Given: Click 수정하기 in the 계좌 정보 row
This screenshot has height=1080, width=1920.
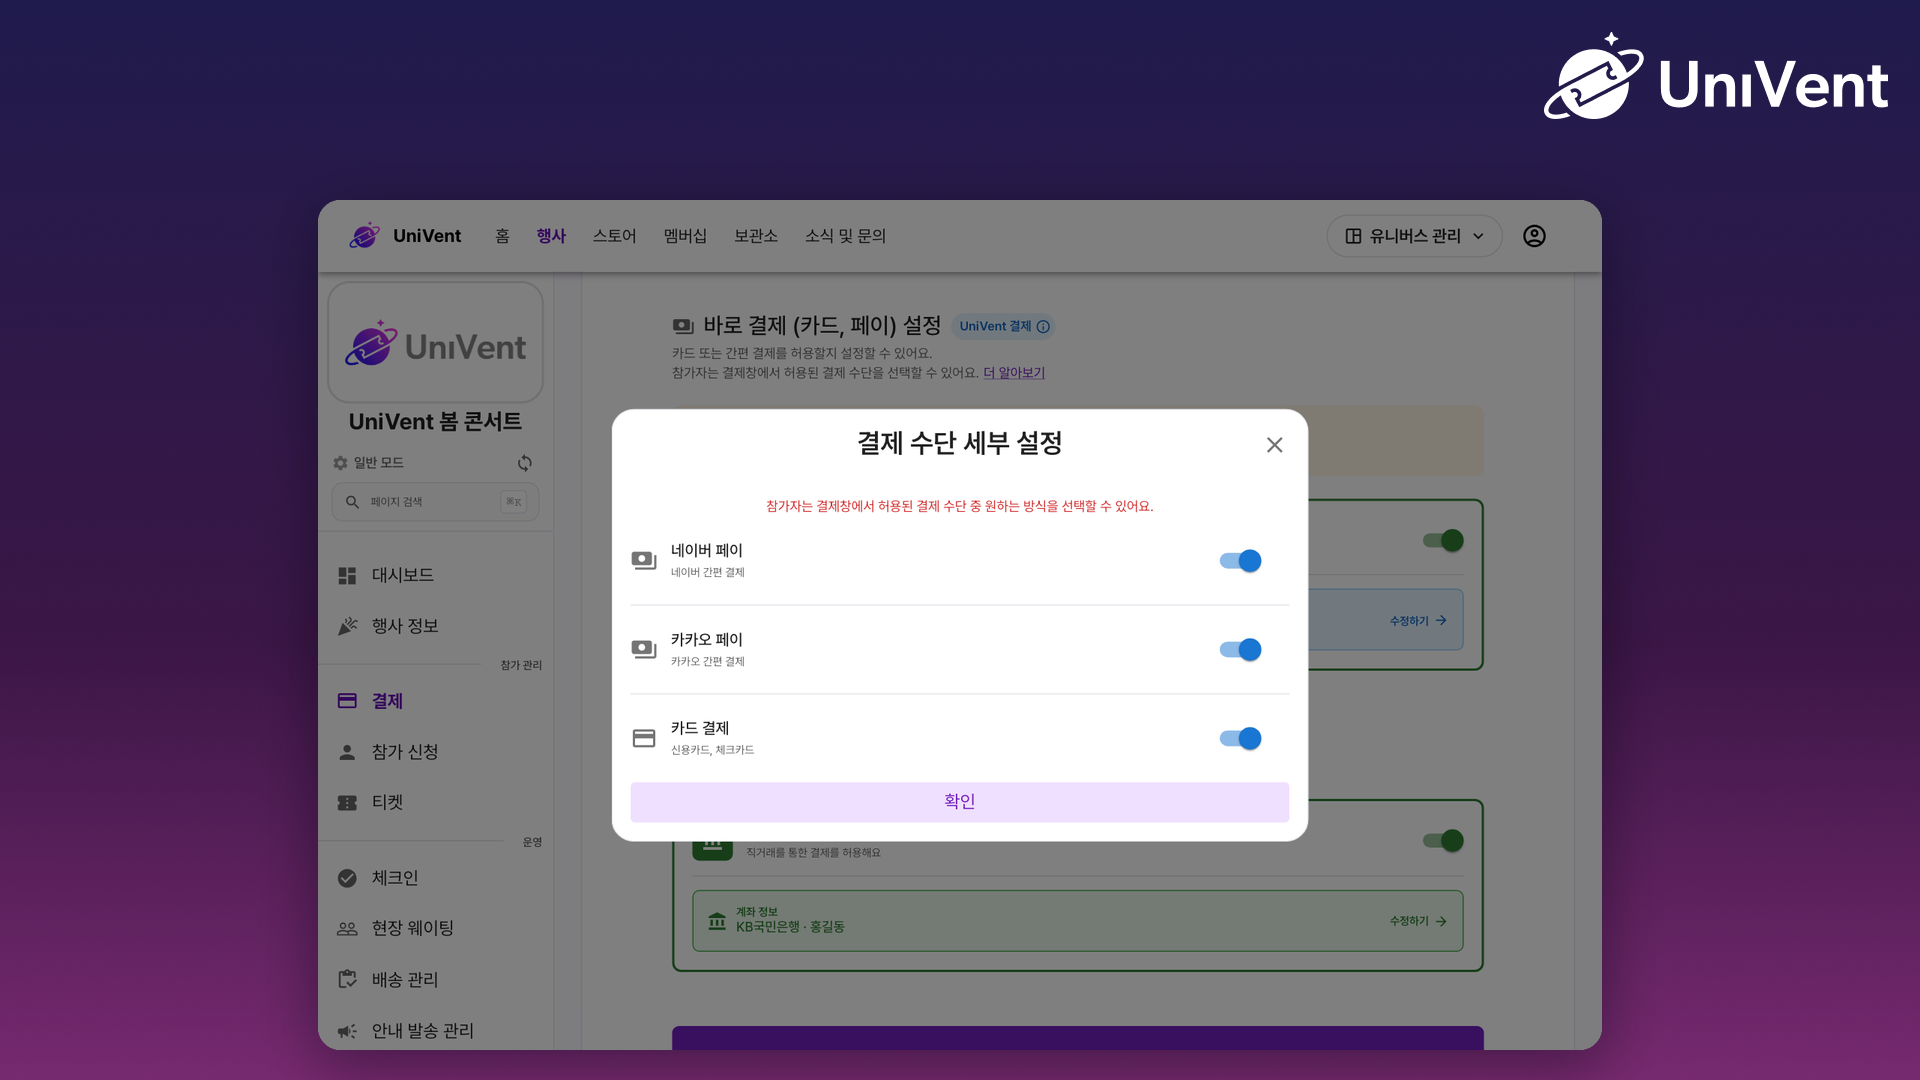Looking at the screenshot, I should (1417, 921).
